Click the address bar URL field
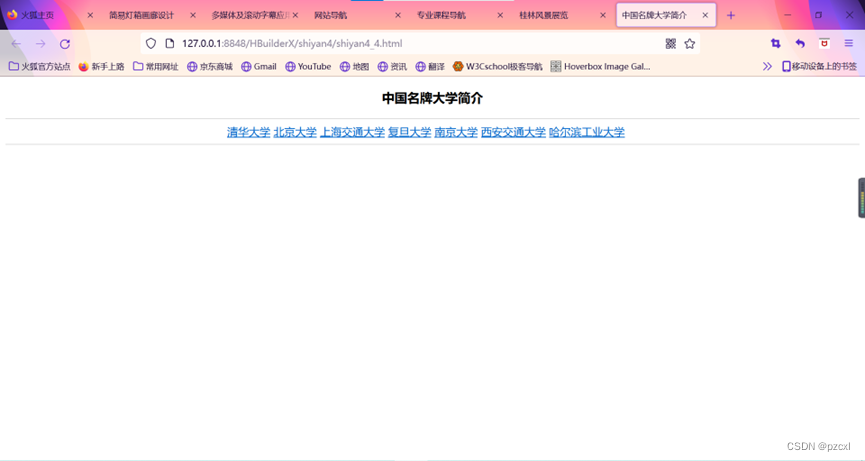 coord(419,44)
